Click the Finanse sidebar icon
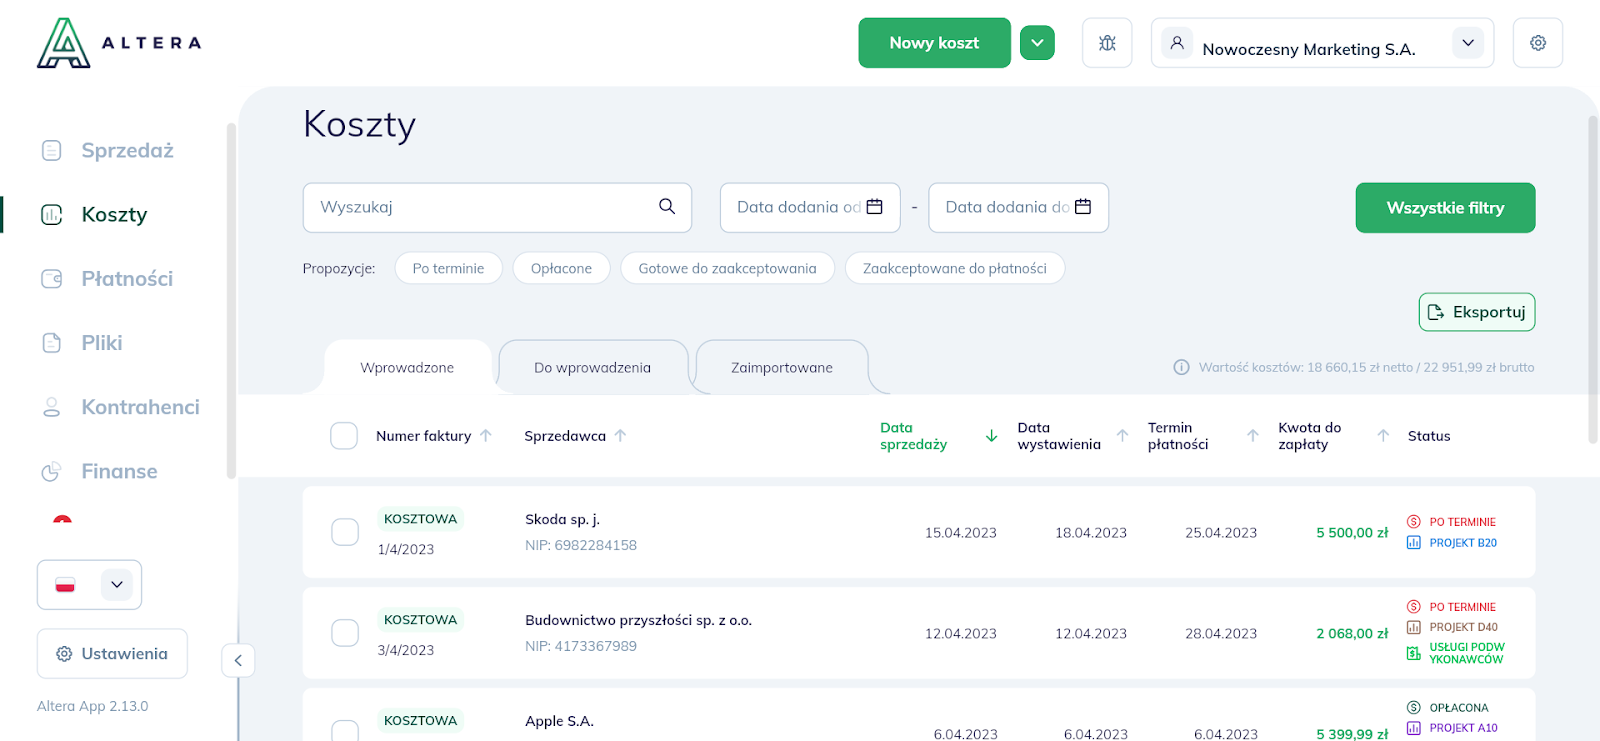Screen dimensions: 1600x741 [52, 471]
